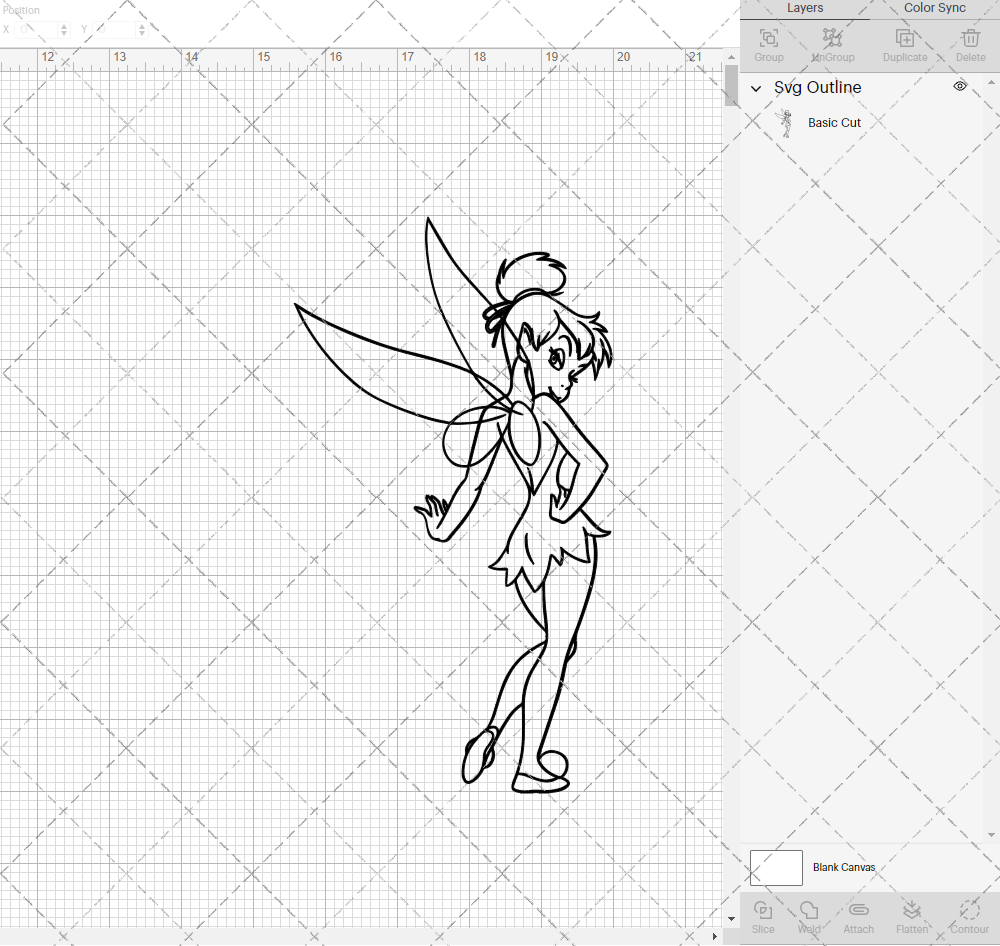The image size is (1000, 946).
Task: Switch to the Layers tab
Action: [x=805, y=8]
